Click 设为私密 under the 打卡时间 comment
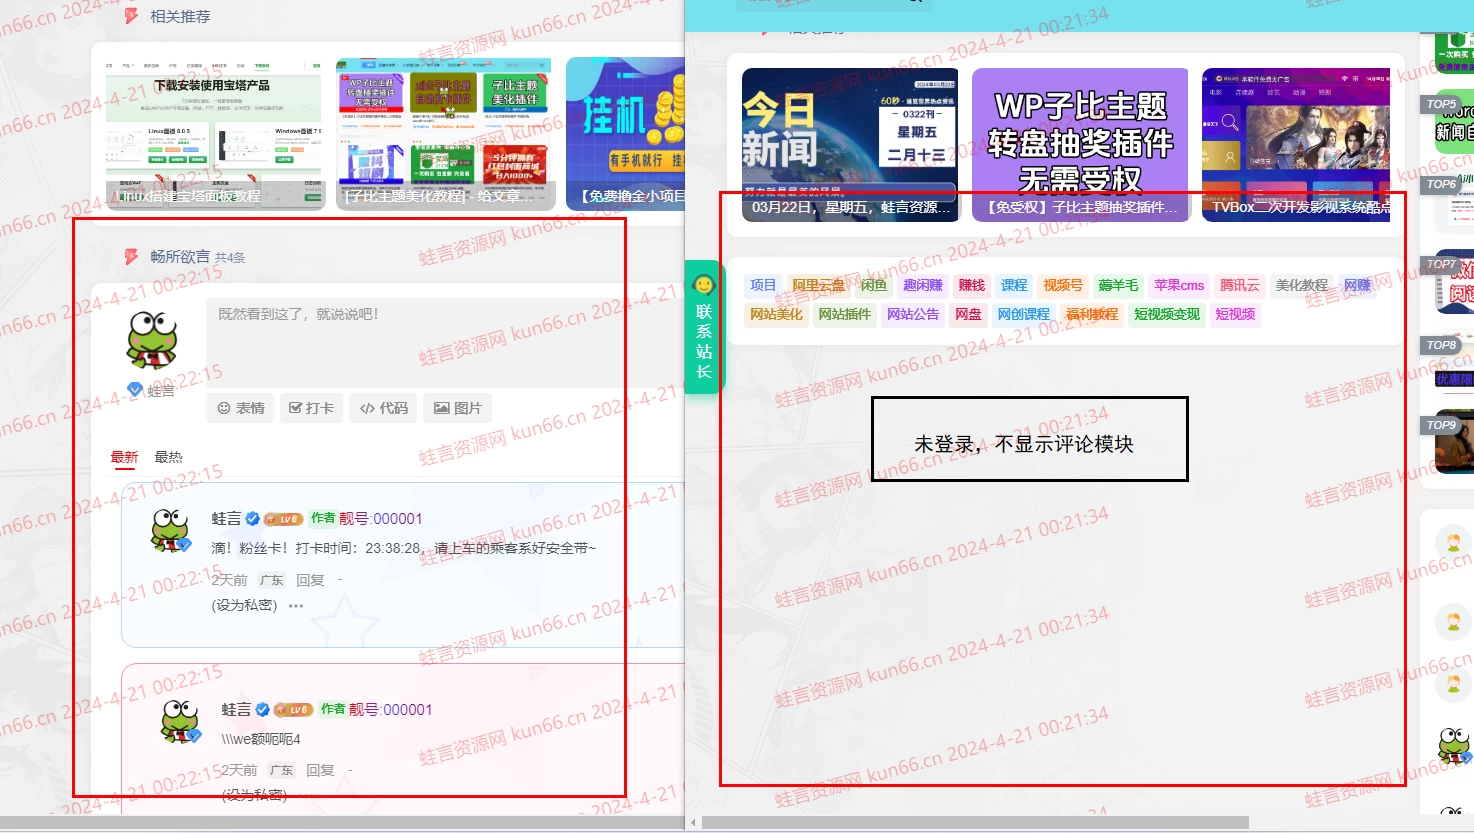 (x=244, y=605)
